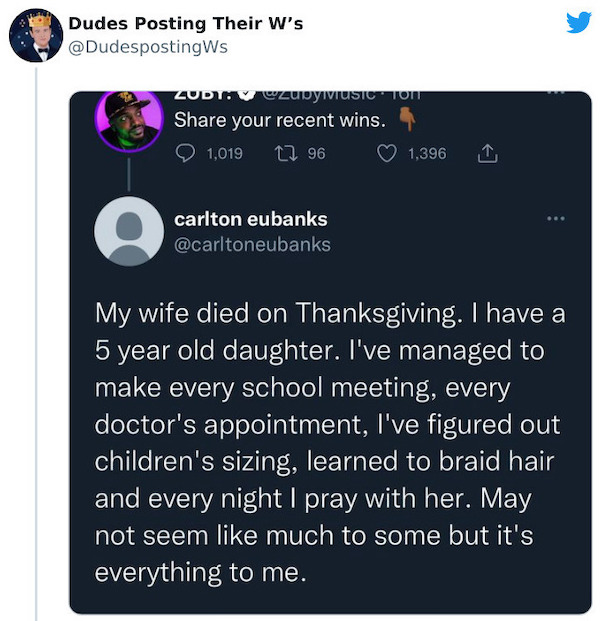The height and width of the screenshot is (621, 600).
Task: Open the "Dudes Posting Their W's" profile name
Action: (185, 23)
